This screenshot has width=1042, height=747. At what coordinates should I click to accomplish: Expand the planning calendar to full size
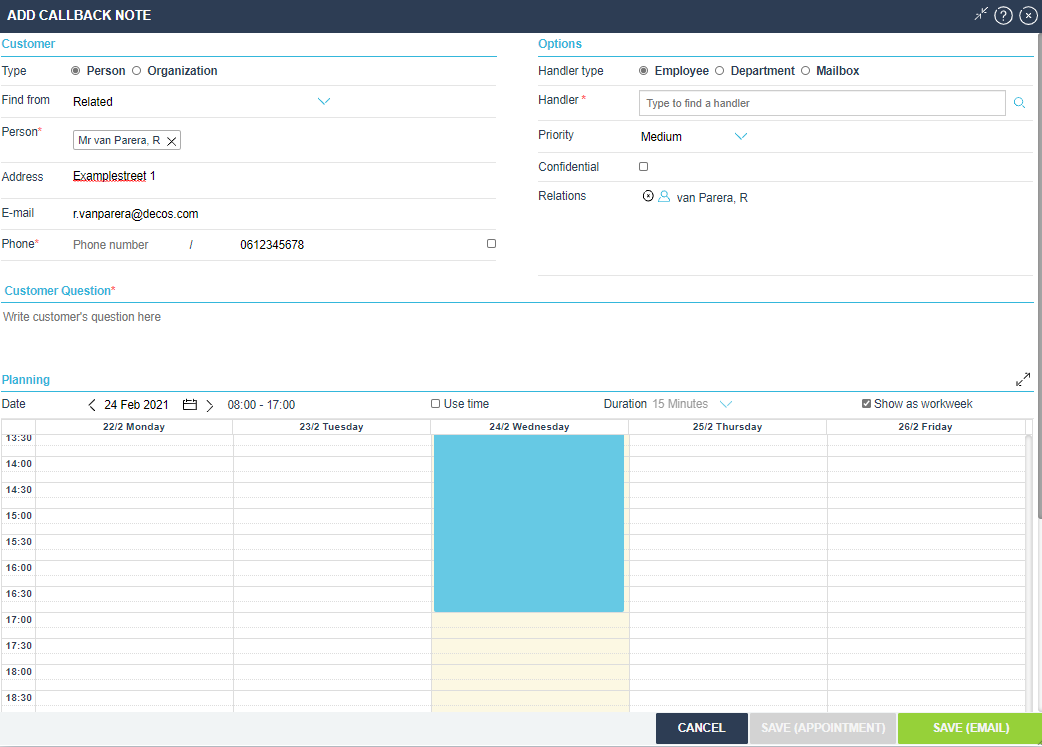(1023, 380)
